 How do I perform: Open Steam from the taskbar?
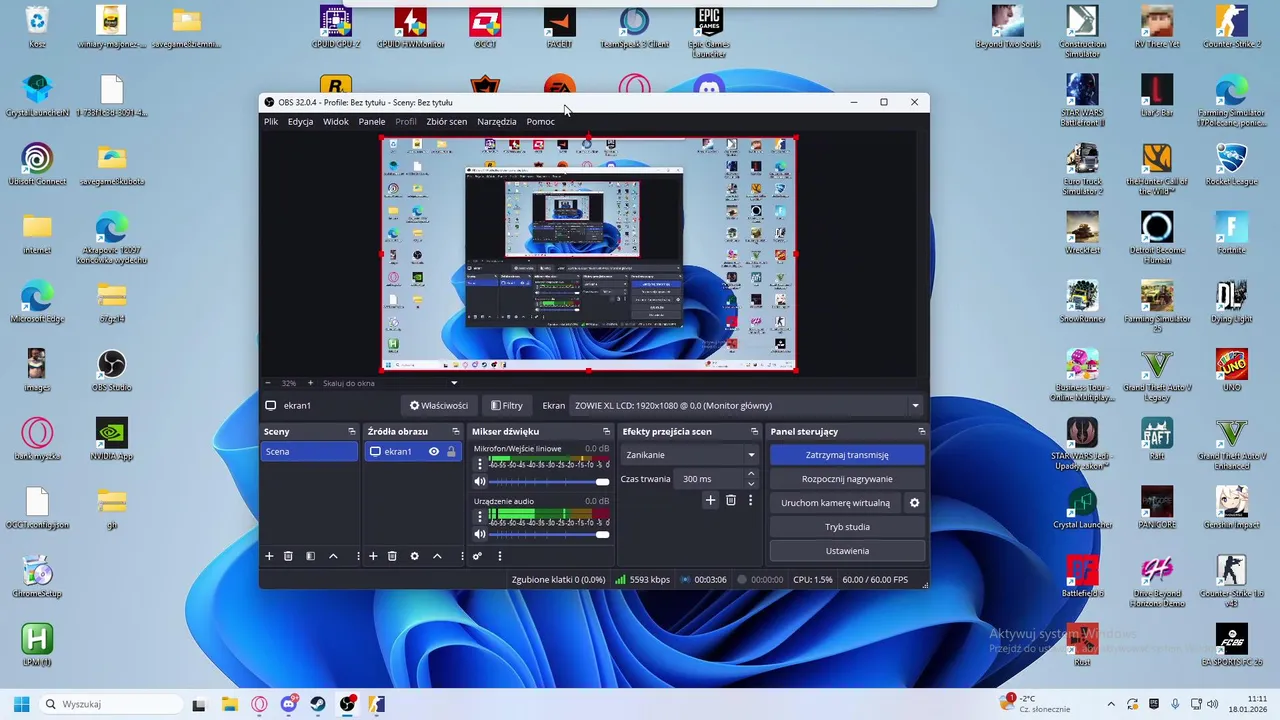pyautogui.click(x=318, y=704)
